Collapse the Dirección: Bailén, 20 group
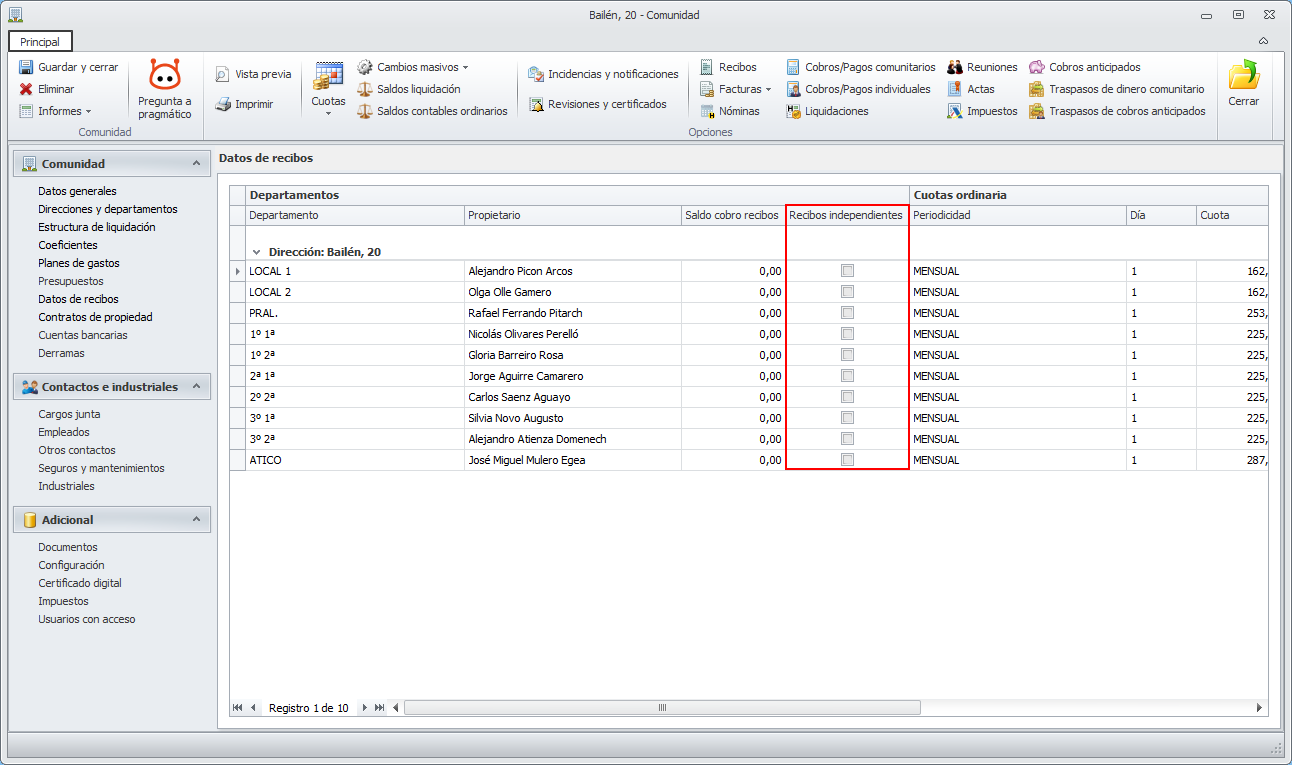1292x765 pixels. coord(257,253)
